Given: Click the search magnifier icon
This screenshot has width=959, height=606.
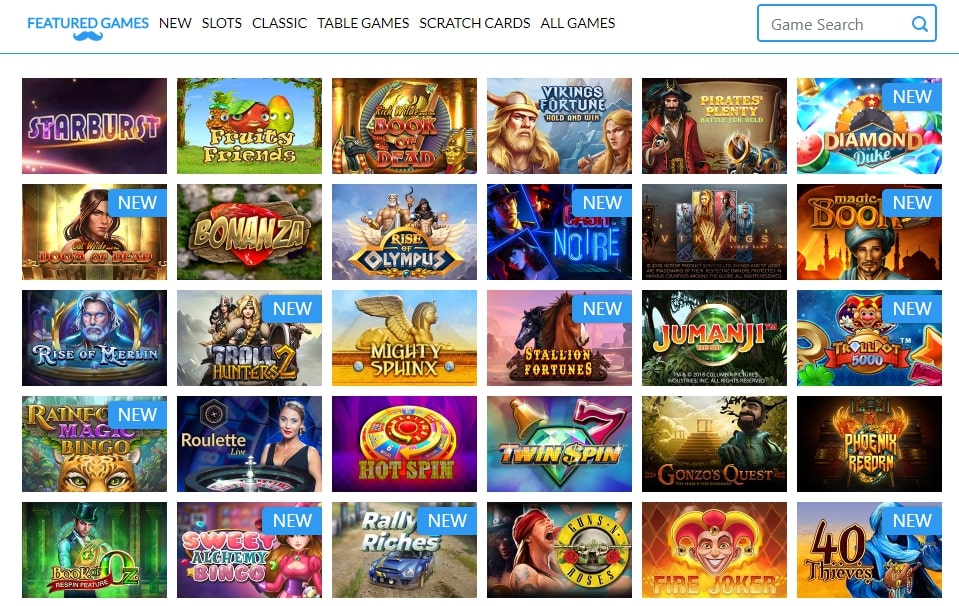Looking at the screenshot, I should click(x=919, y=24).
